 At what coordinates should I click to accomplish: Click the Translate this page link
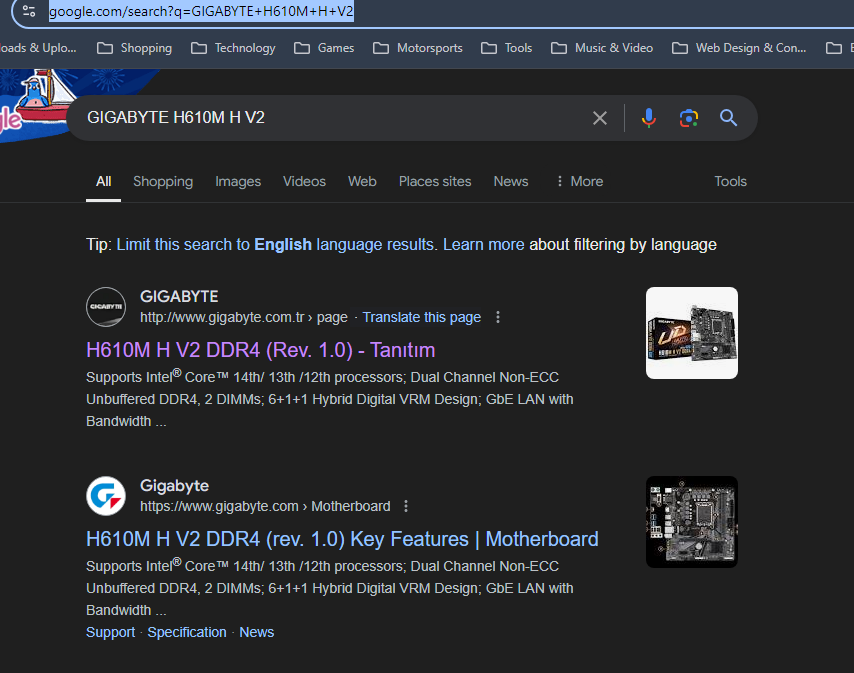tap(421, 317)
